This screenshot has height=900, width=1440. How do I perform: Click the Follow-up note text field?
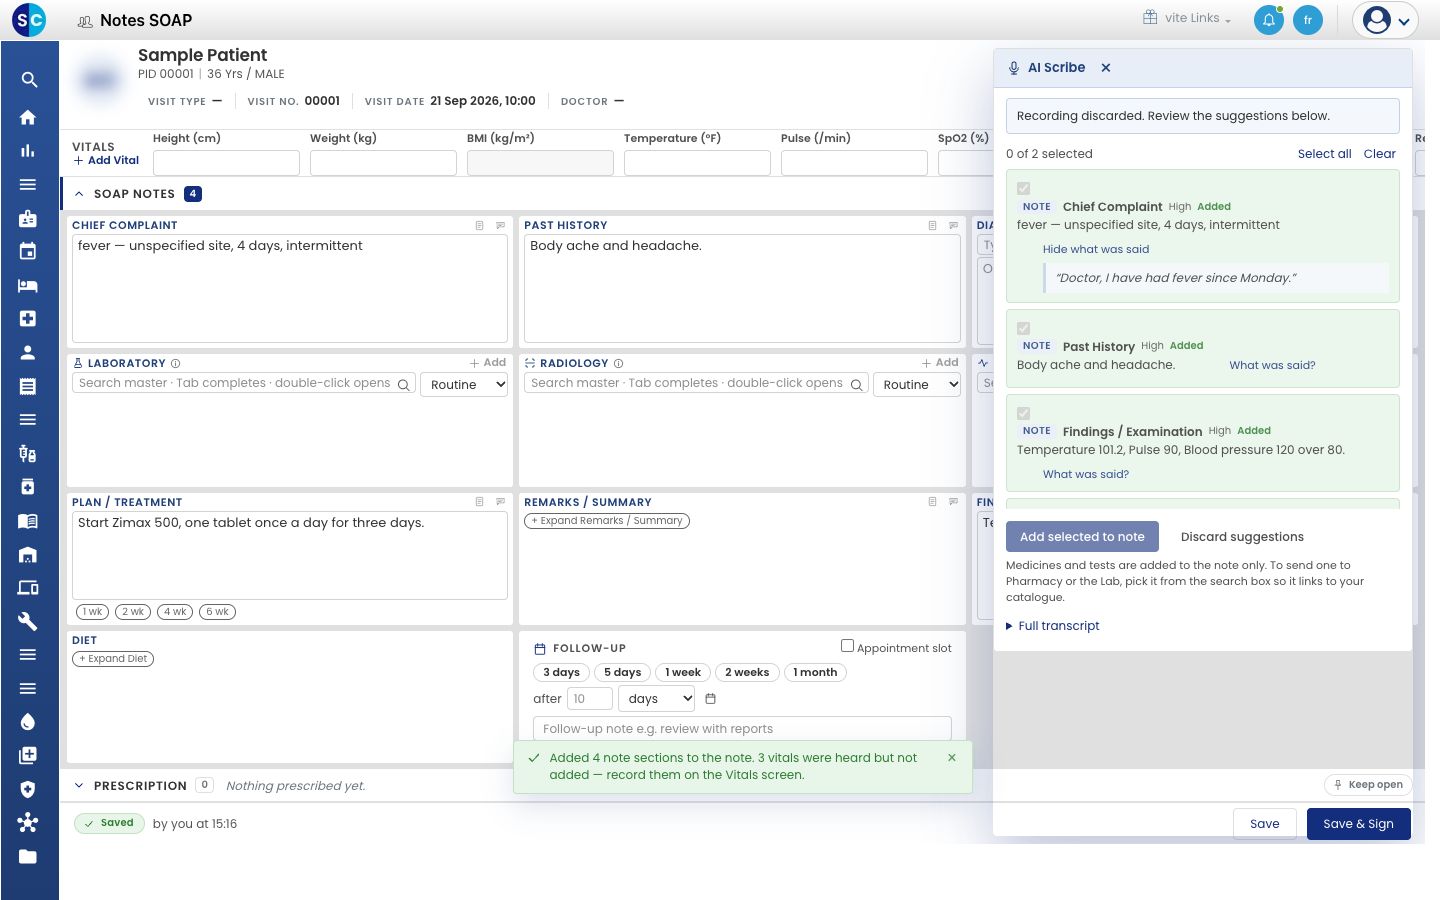(x=742, y=729)
